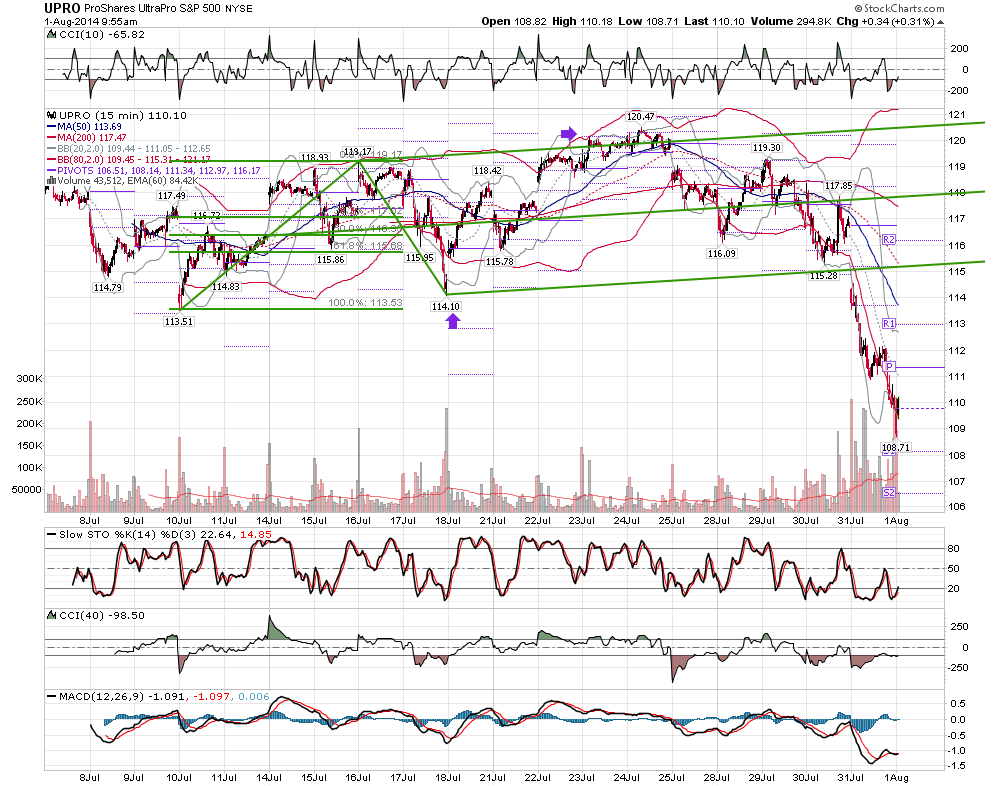1000x786 pixels.
Task: Click the CCI(10) indicator panel icon
Action: coord(52,34)
